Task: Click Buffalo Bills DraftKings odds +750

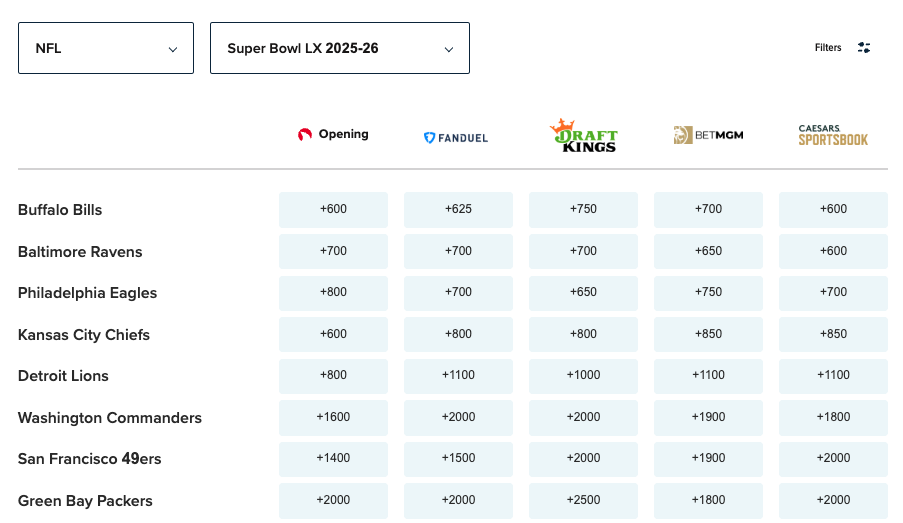Action: pos(583,210)
